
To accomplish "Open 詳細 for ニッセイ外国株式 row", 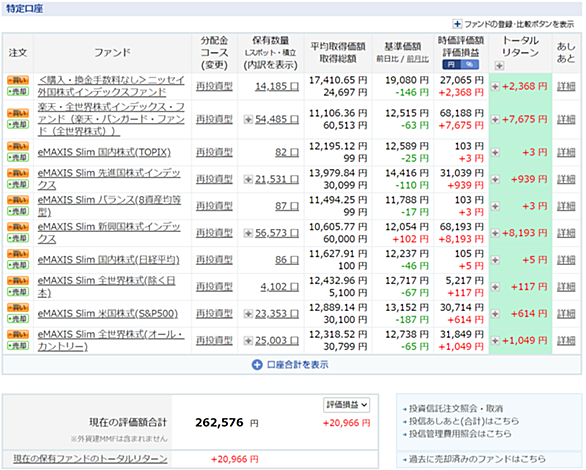I will (x=566, y=87).
